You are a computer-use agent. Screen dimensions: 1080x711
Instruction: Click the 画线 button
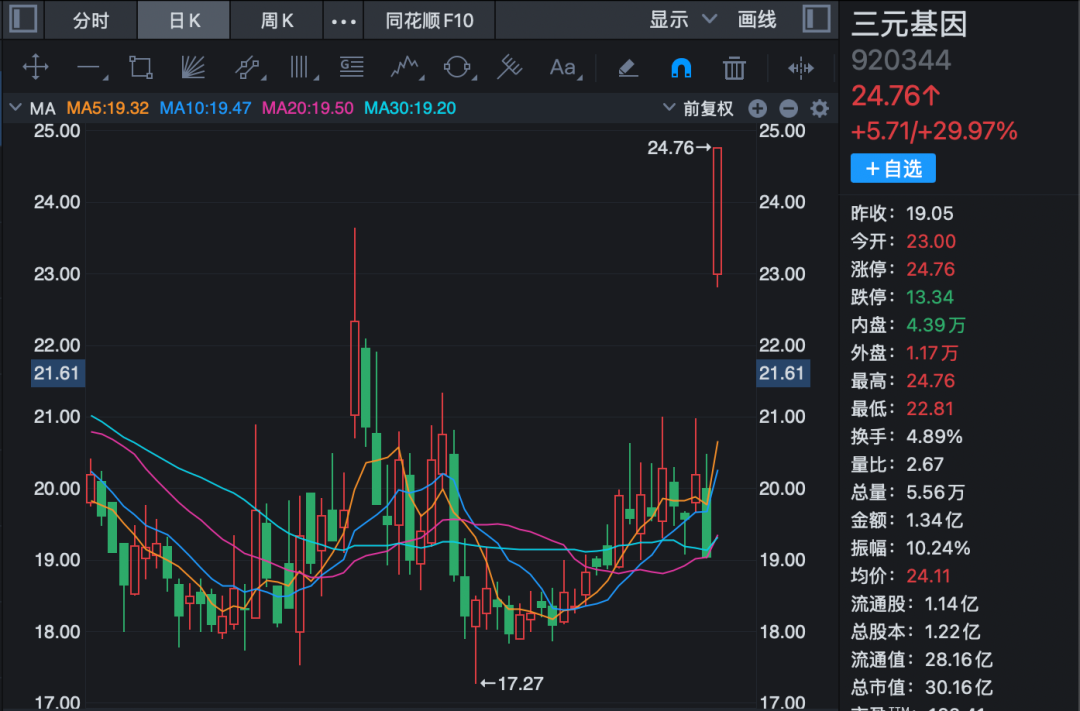tap(757, 19)
